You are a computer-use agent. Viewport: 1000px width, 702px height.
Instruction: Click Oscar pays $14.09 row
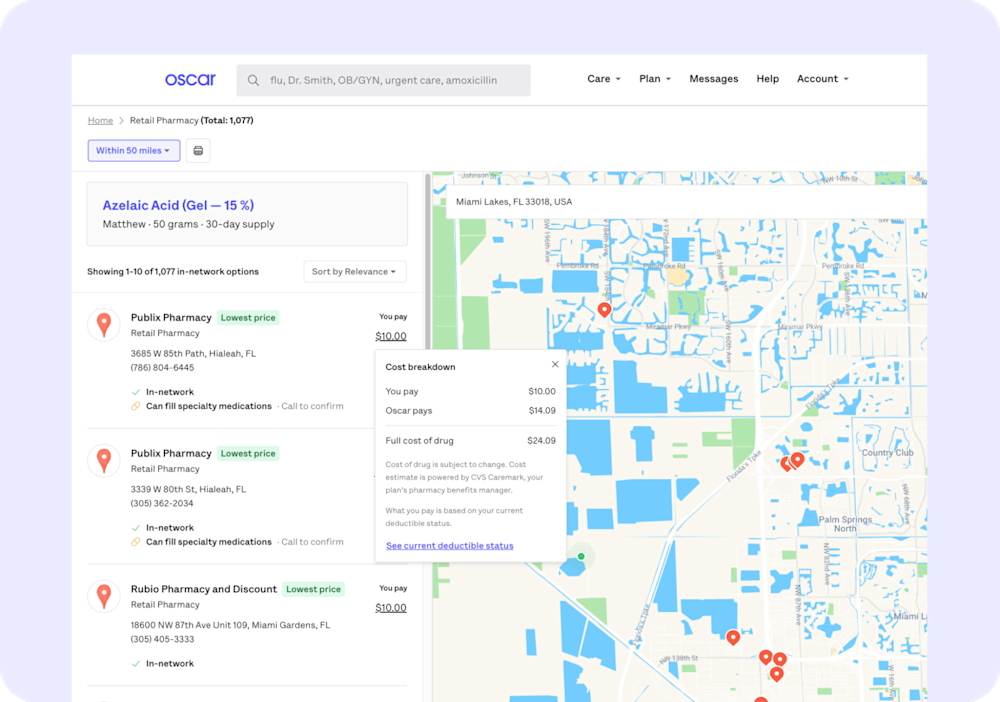[470, 411]
